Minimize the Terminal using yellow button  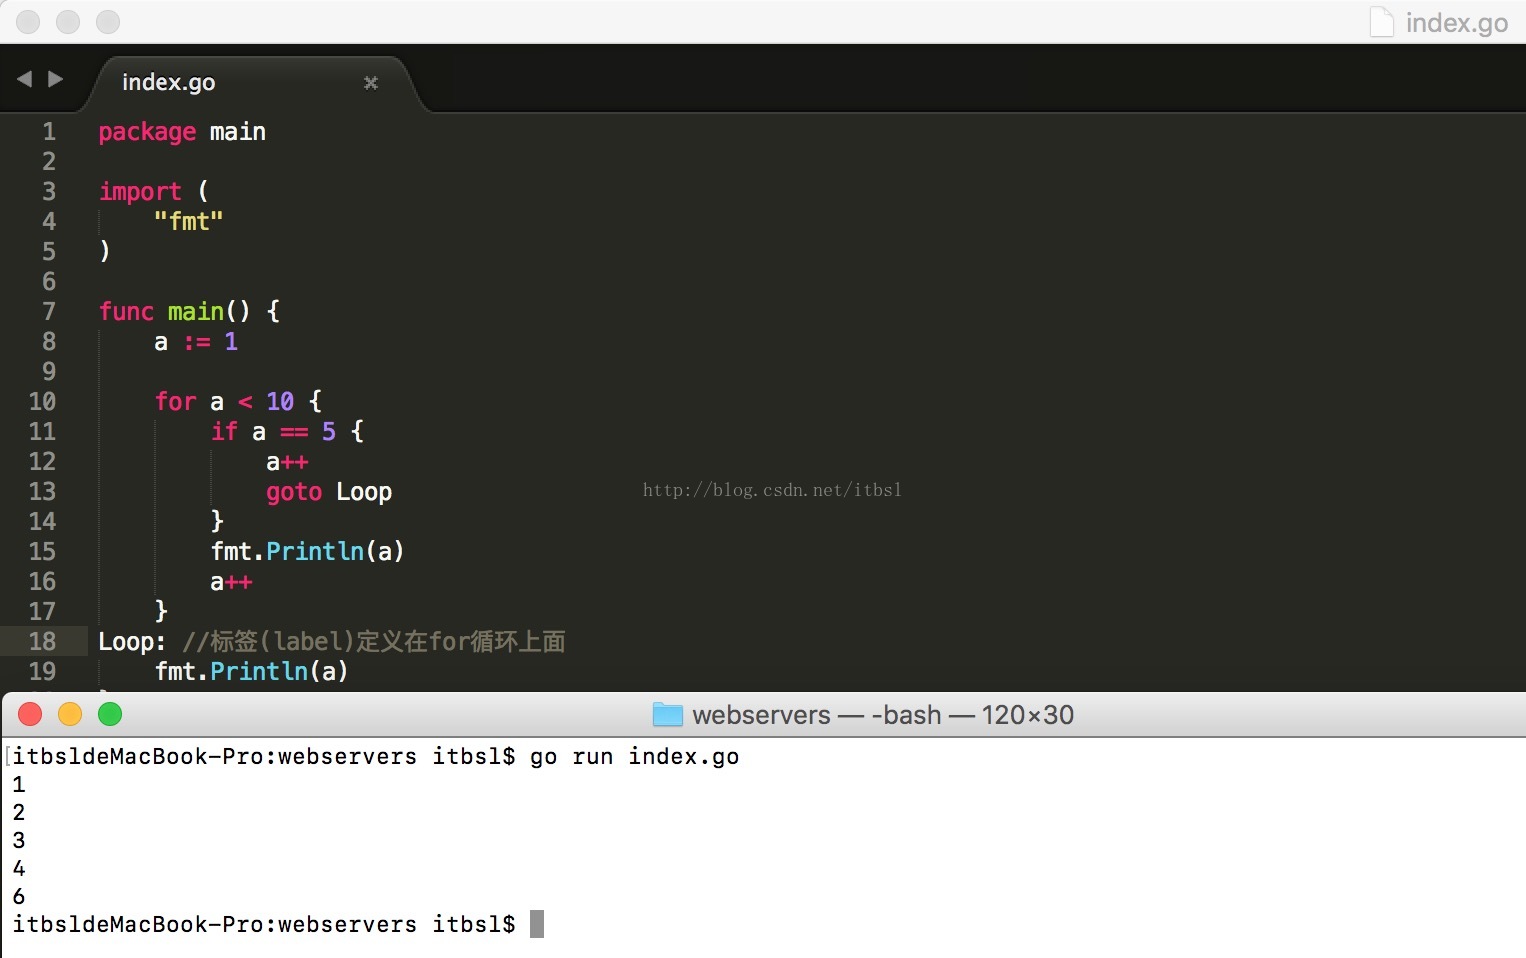[x=70, y=714]
